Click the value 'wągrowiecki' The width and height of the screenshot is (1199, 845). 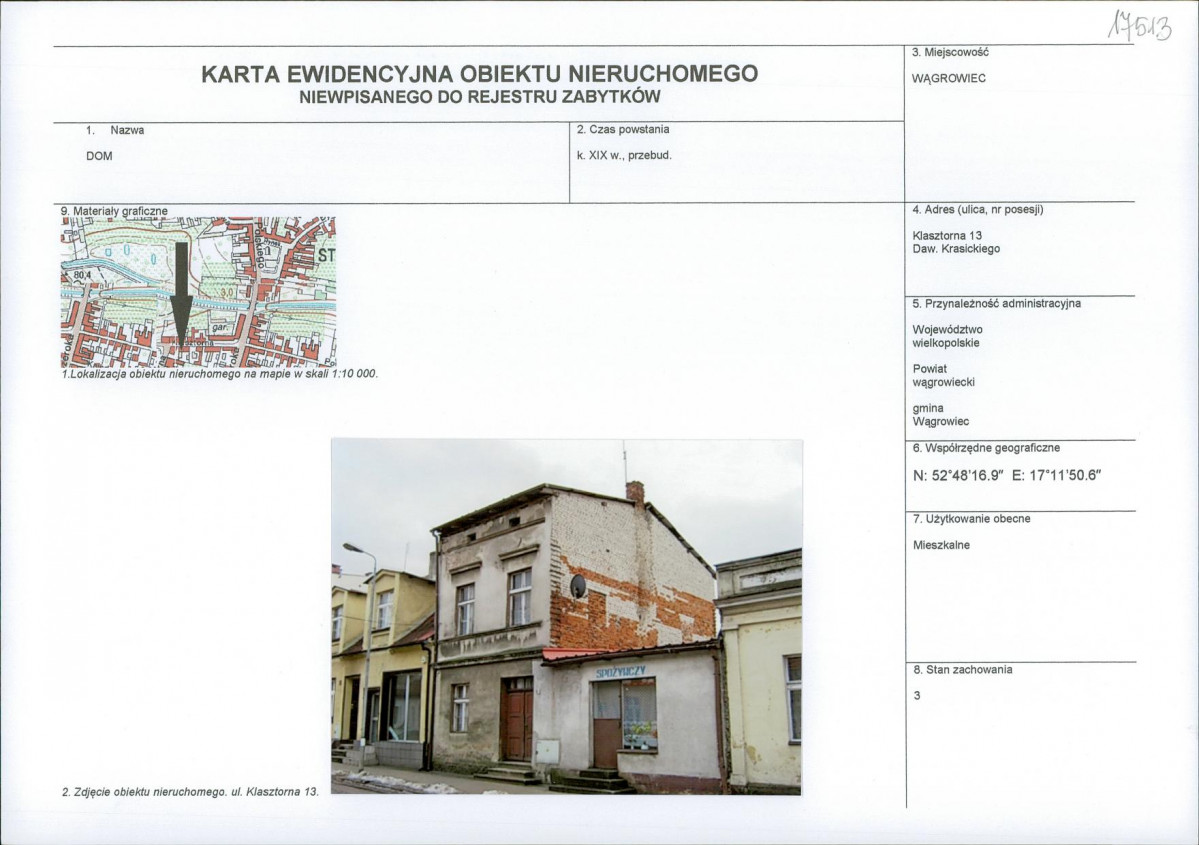(x=944, y=382)
